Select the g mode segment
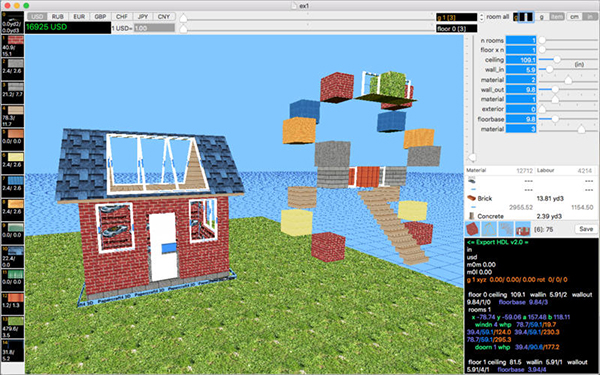 coord(541,17)
